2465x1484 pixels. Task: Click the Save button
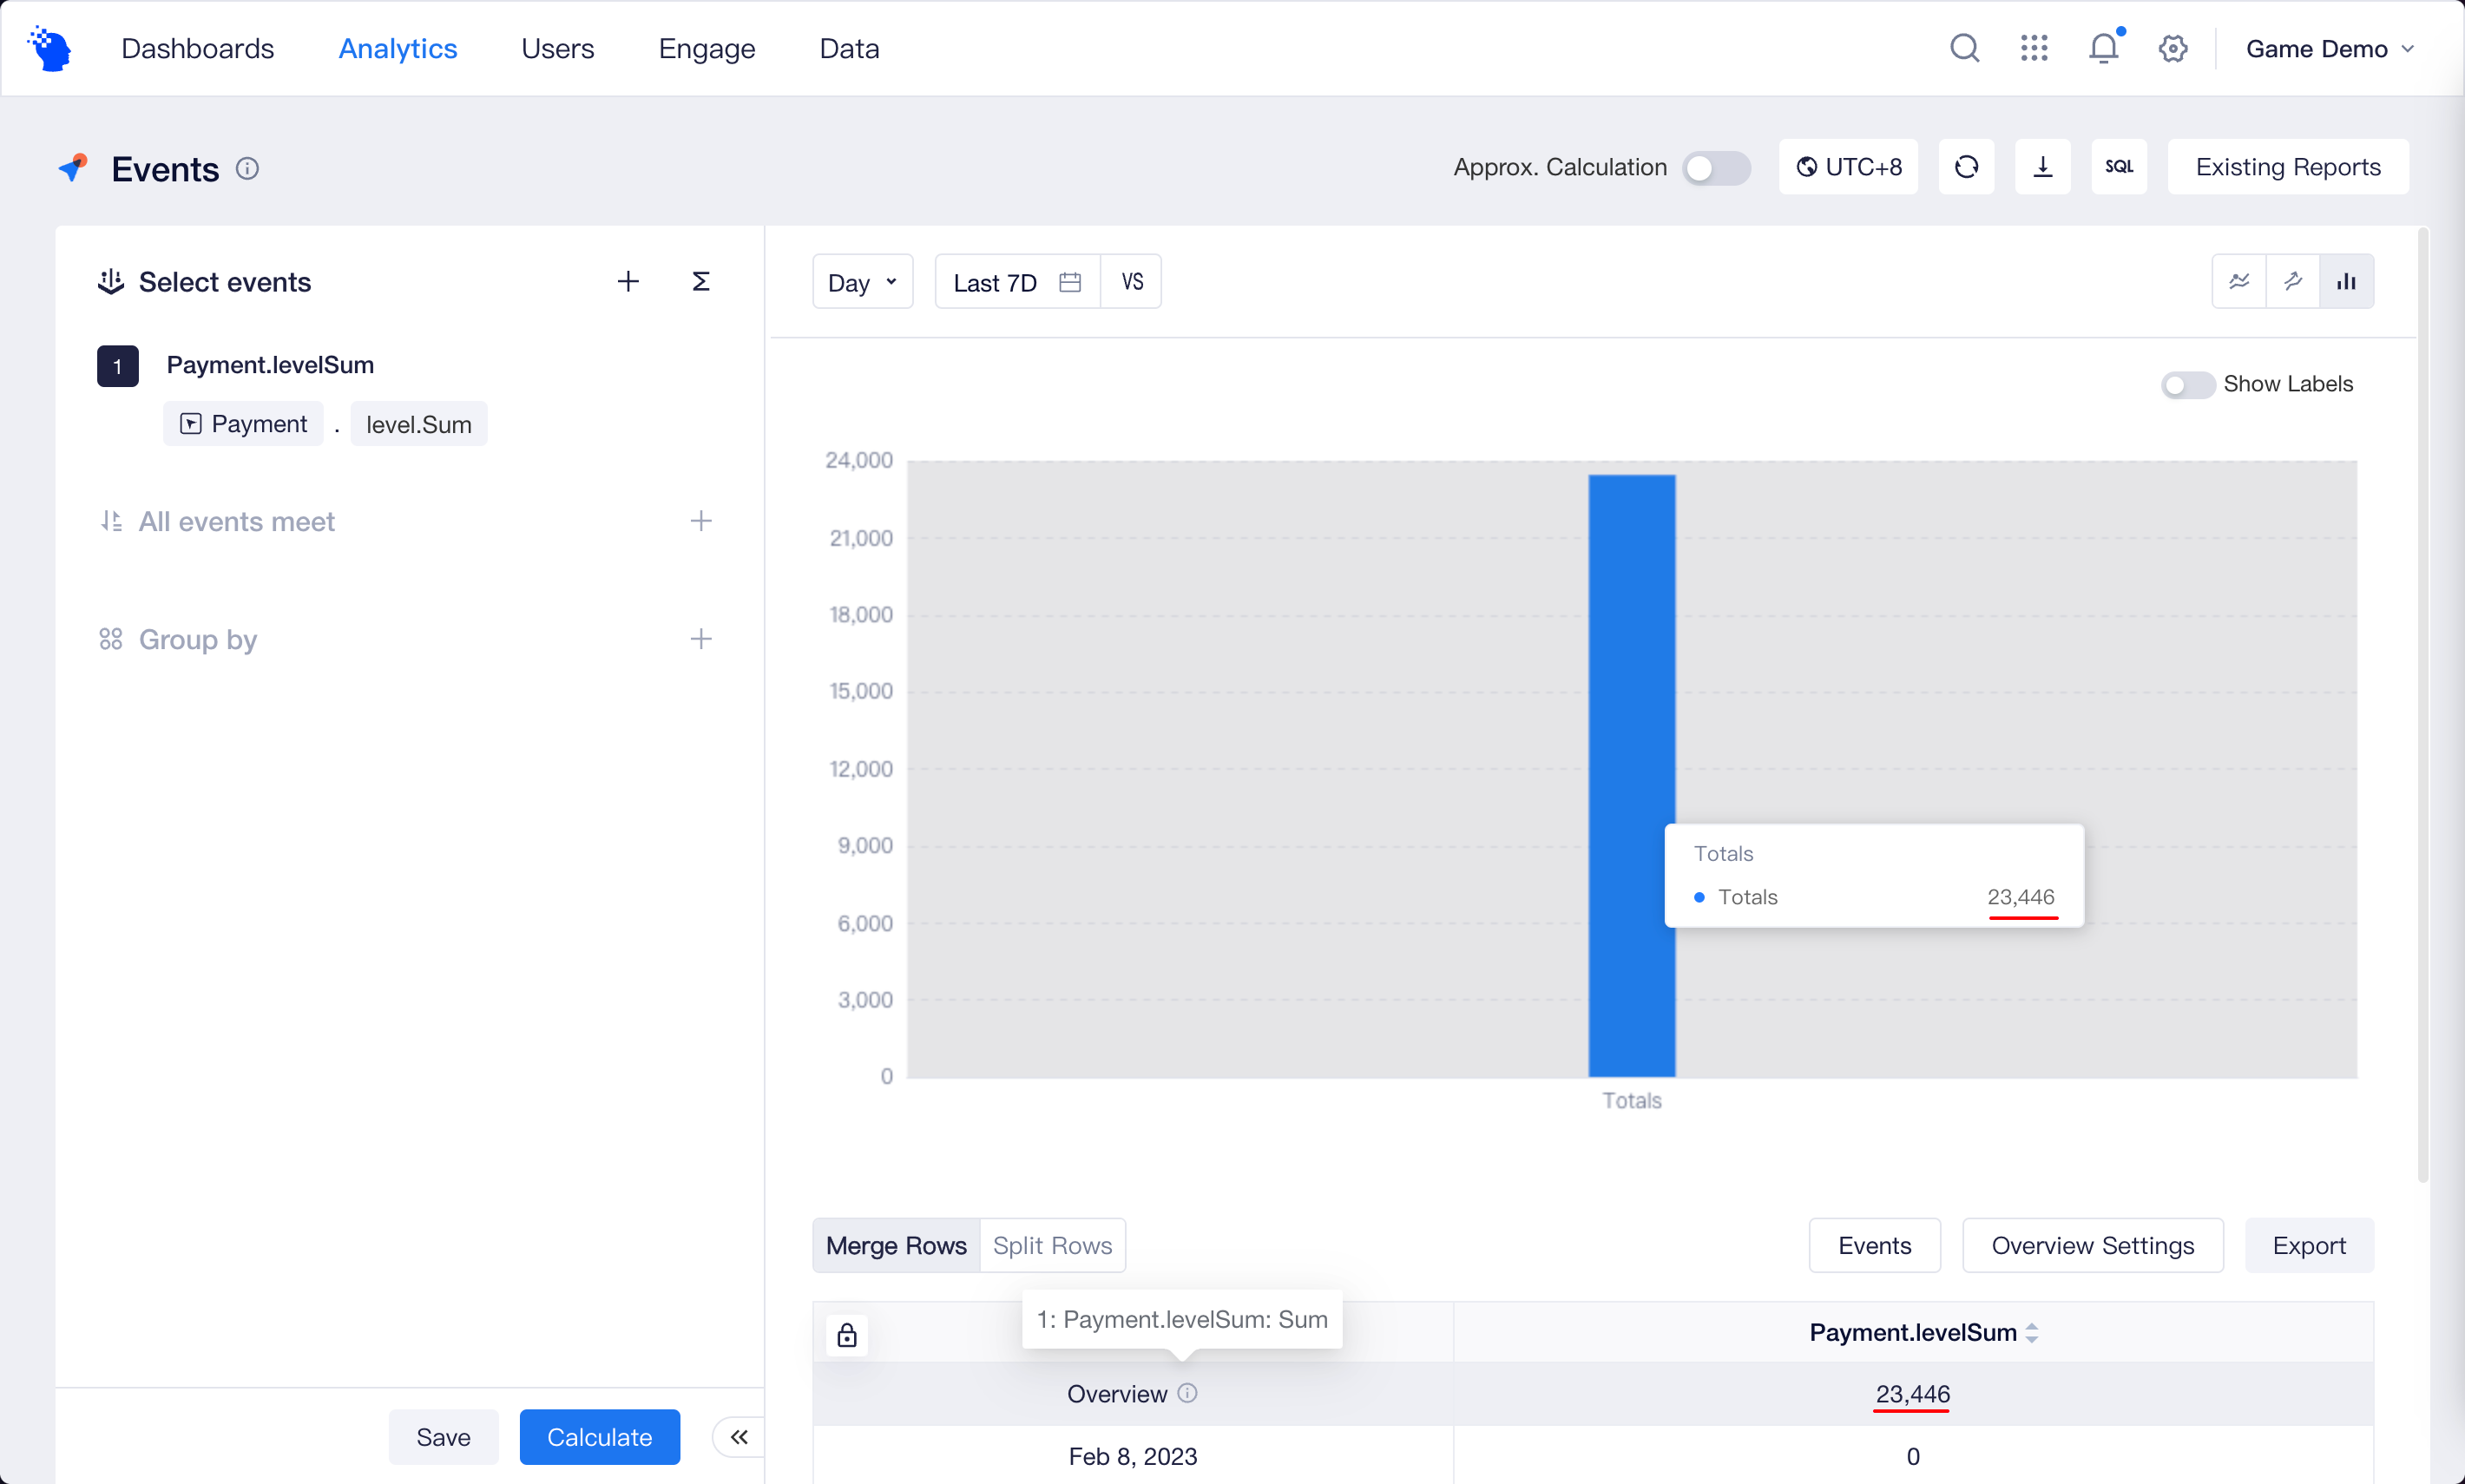[443, 1437]
